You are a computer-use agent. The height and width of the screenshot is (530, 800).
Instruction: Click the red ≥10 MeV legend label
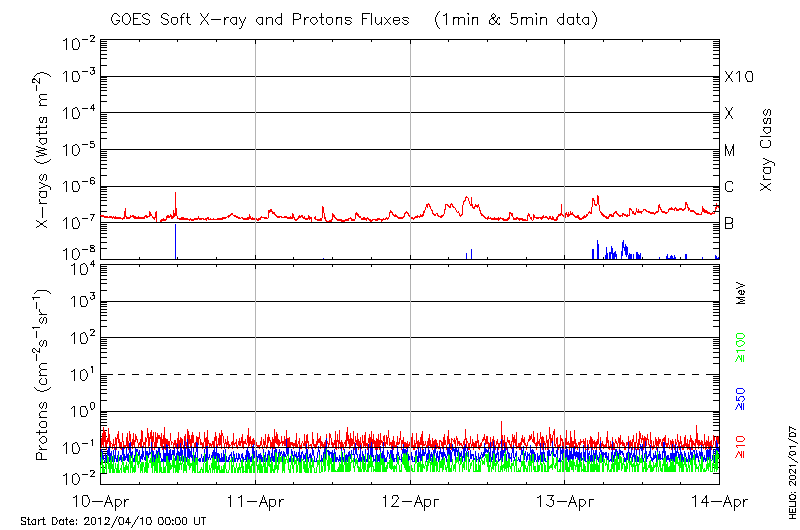point(742,447)
